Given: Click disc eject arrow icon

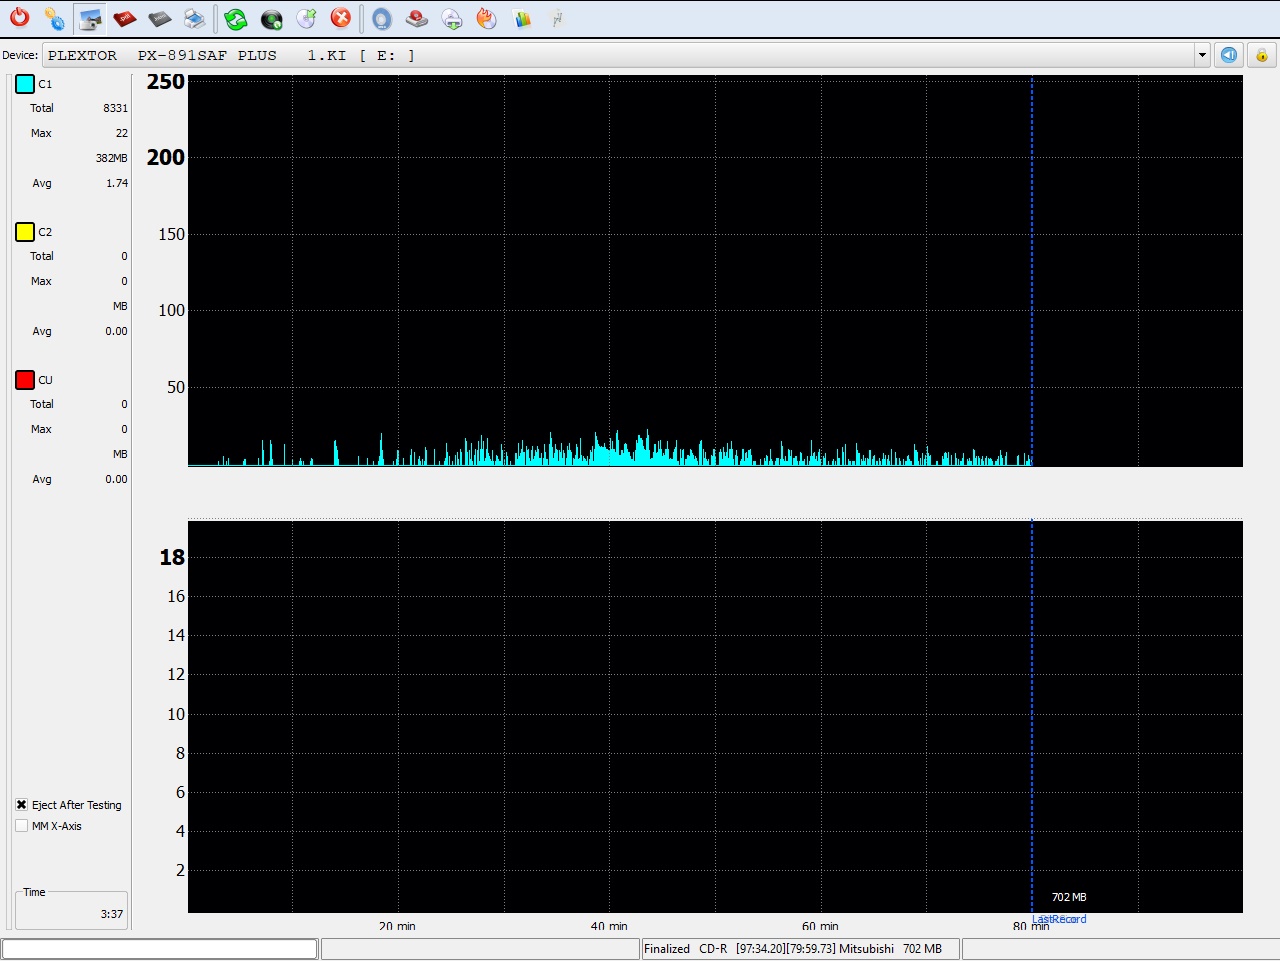Looking at the screenshot, I should [307, 18].
